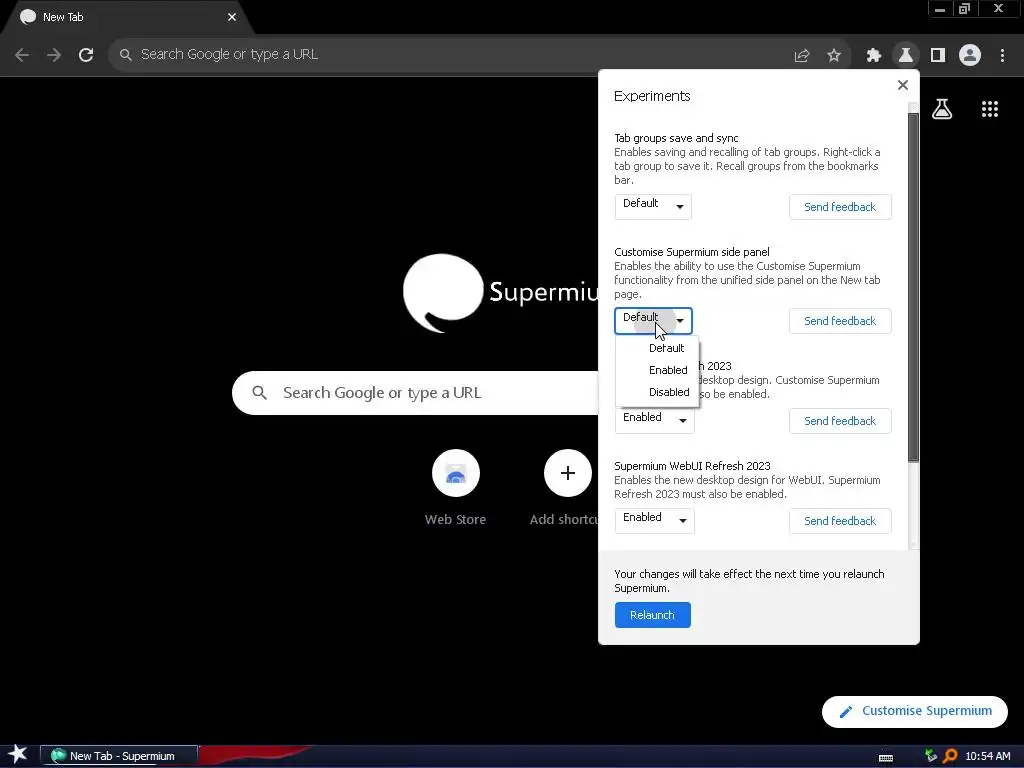Open Supermium WebUI Refresh 2023 dropdown
Screen dimensions: 1024x768
click(654, 520)
